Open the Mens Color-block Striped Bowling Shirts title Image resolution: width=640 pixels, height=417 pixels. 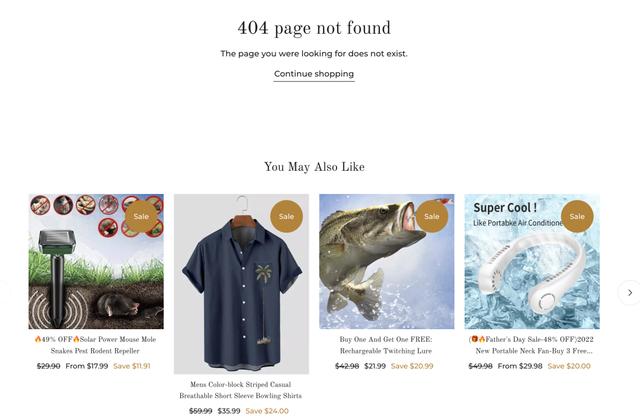click(241, 390)
